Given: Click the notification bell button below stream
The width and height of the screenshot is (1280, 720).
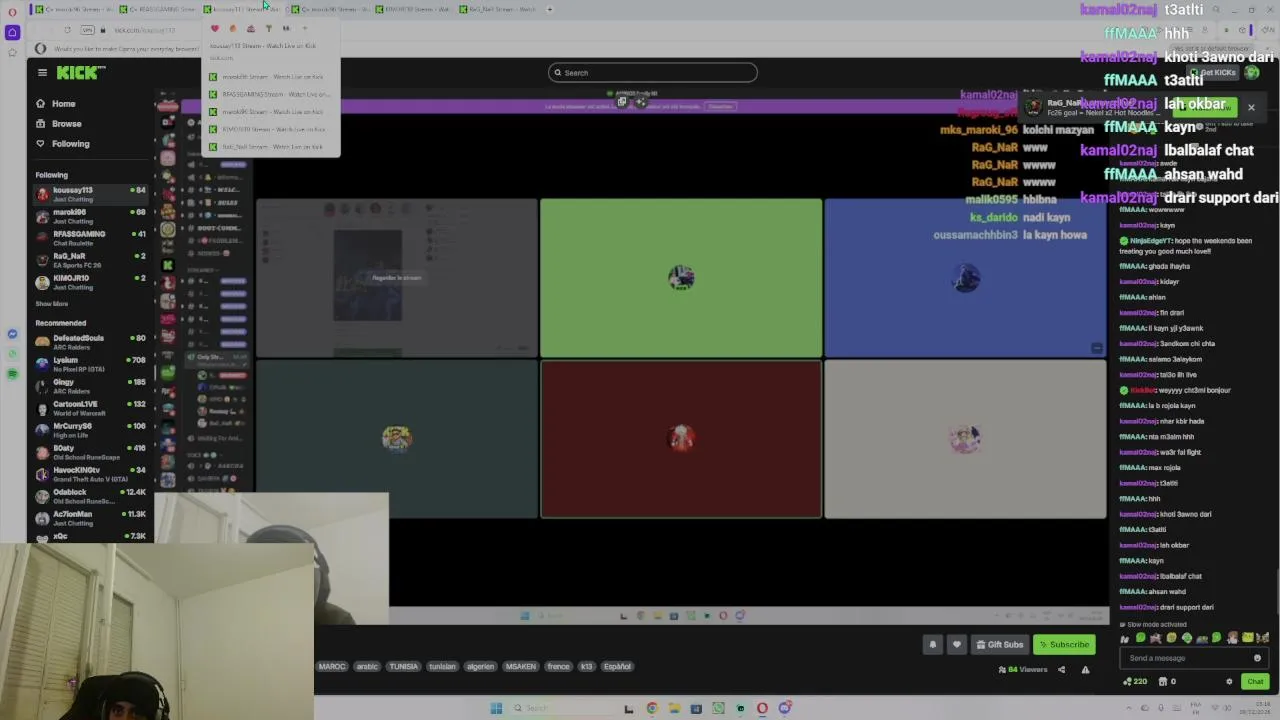Looking at the screenshot, I should 933,645.
